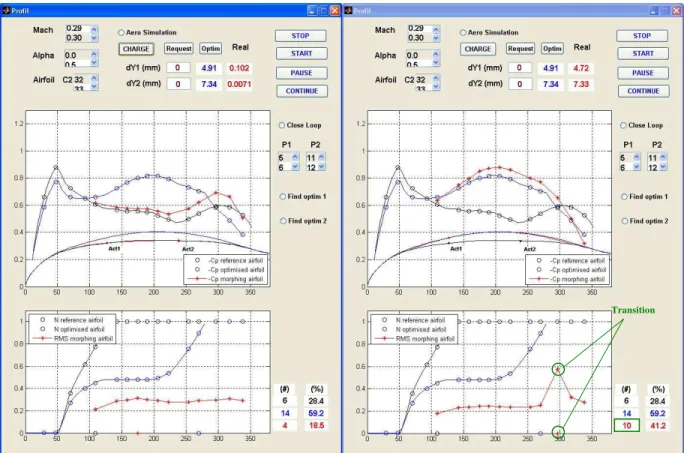Click P2 list up arrow in right window
This screenshot has height=453, width=684.
(x=663, y=157)
